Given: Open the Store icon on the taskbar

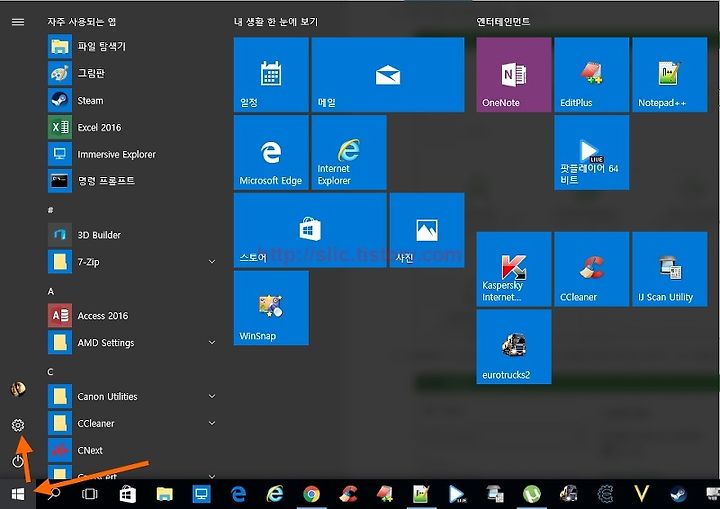Looking at the screenshot, I should click(128, 494).
